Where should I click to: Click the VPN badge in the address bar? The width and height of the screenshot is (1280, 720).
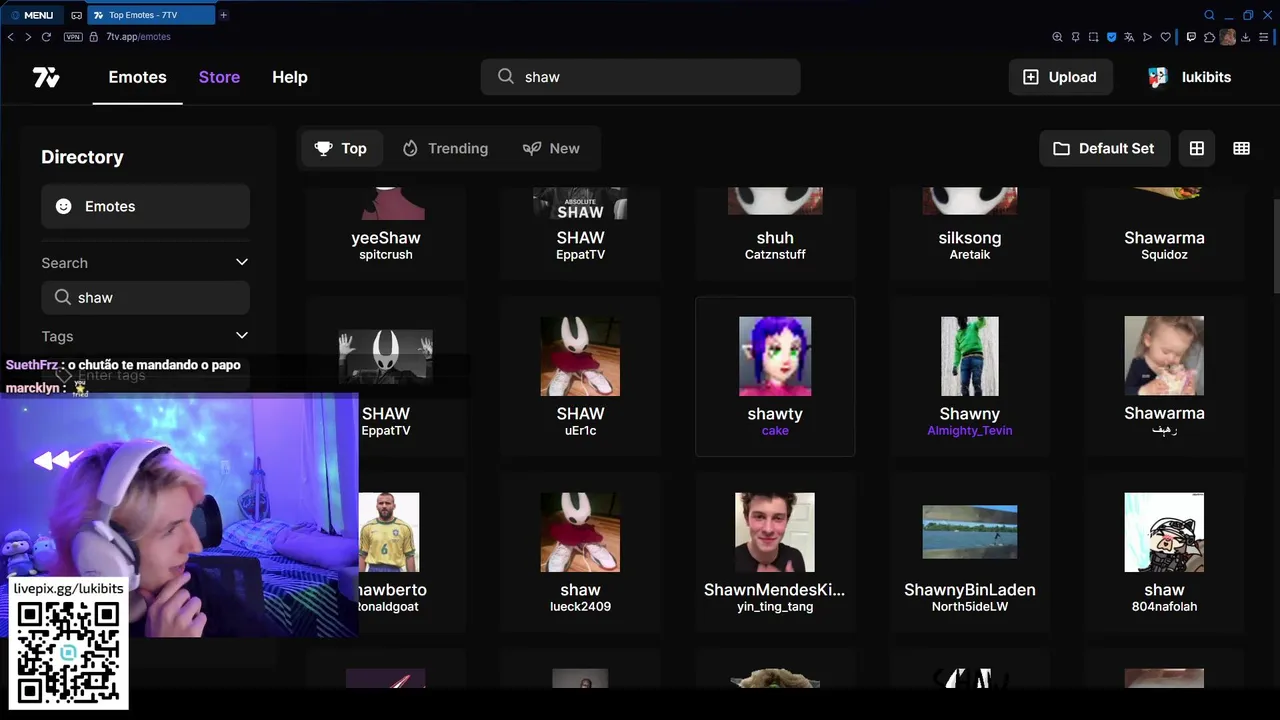pos(73,37)
